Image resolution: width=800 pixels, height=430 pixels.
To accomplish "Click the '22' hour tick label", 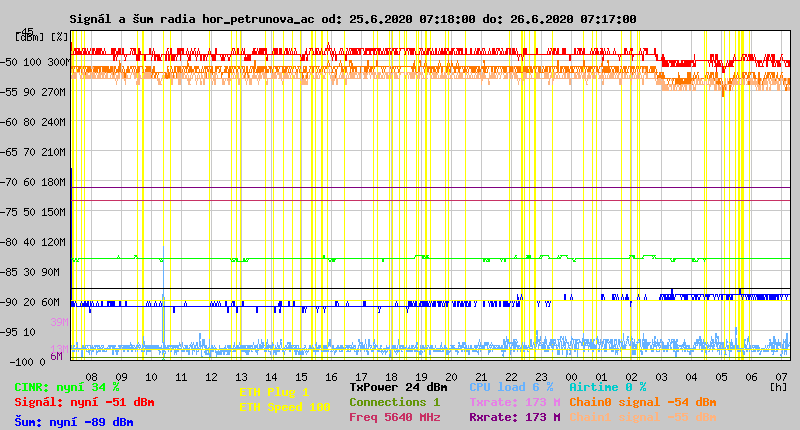I will click(x=511, y=377).
